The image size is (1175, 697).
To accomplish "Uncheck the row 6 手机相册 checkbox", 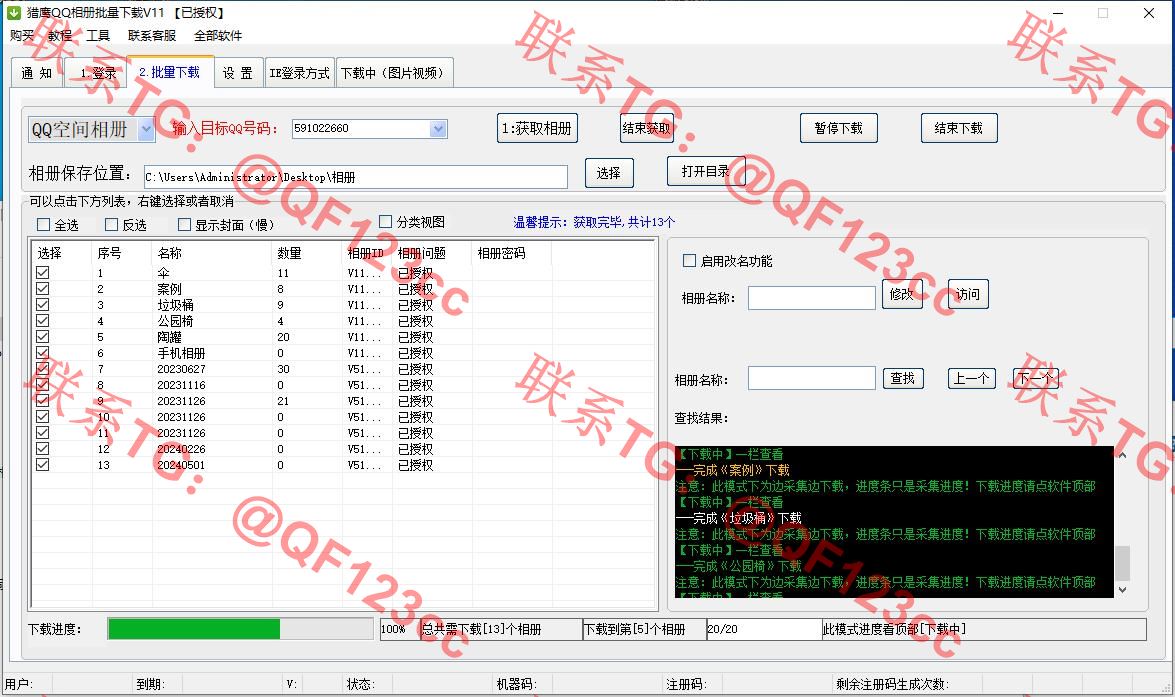I will tap(43, 352).
